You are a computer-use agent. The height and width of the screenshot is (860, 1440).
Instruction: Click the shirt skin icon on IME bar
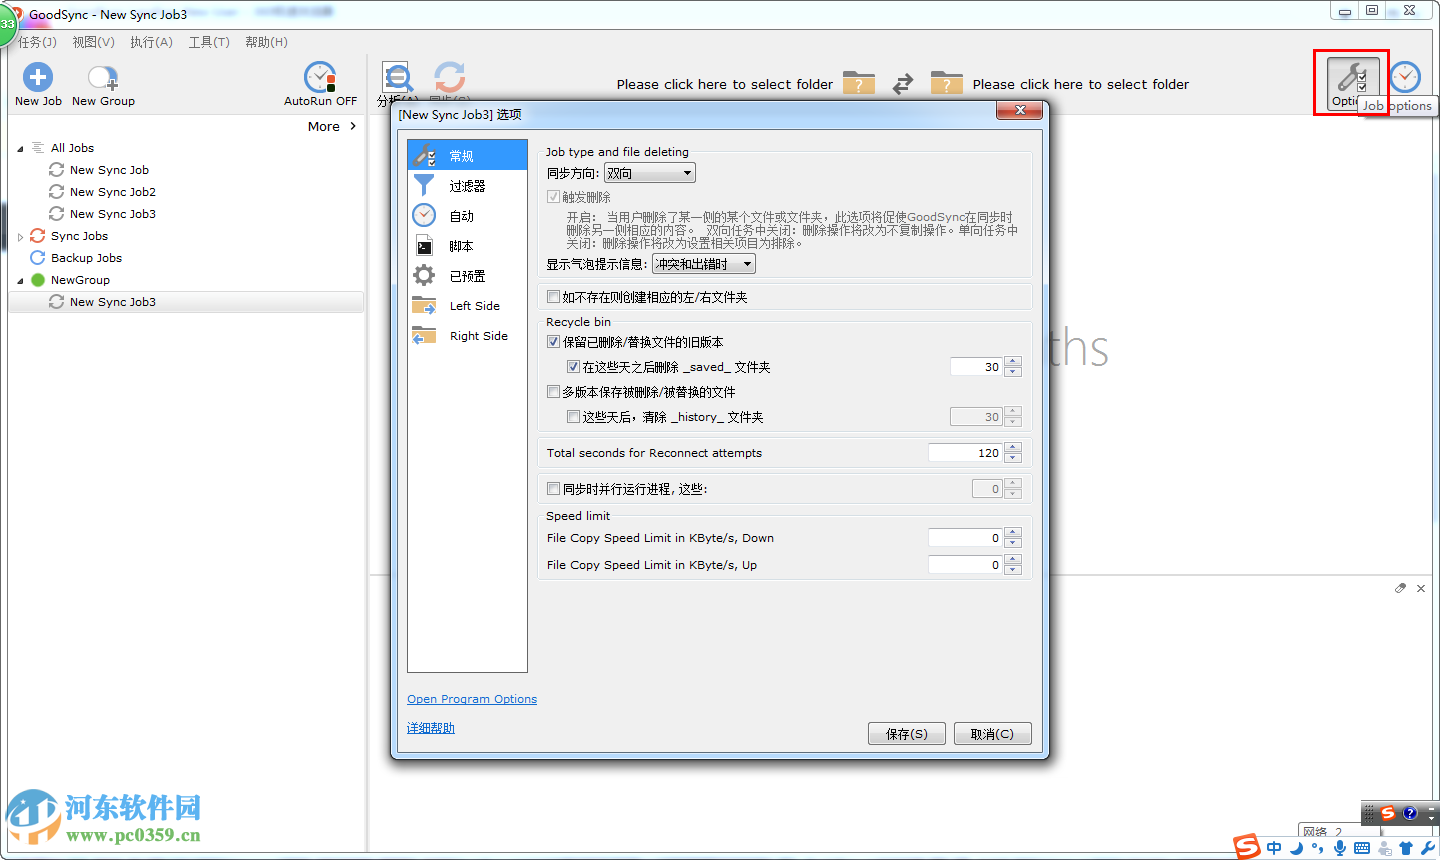point(1406,848)
